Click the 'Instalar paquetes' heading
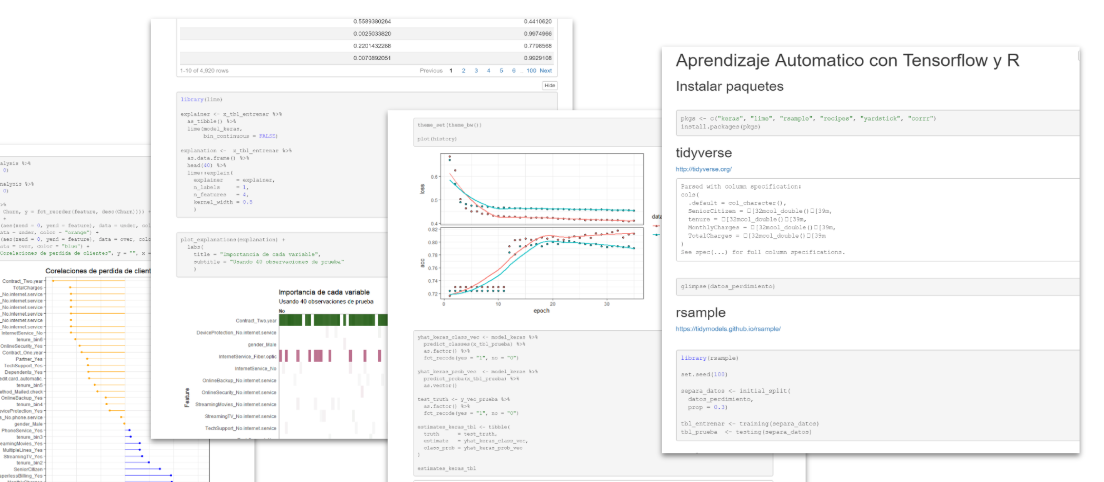The image size is (1104, 482). (729, 87)
